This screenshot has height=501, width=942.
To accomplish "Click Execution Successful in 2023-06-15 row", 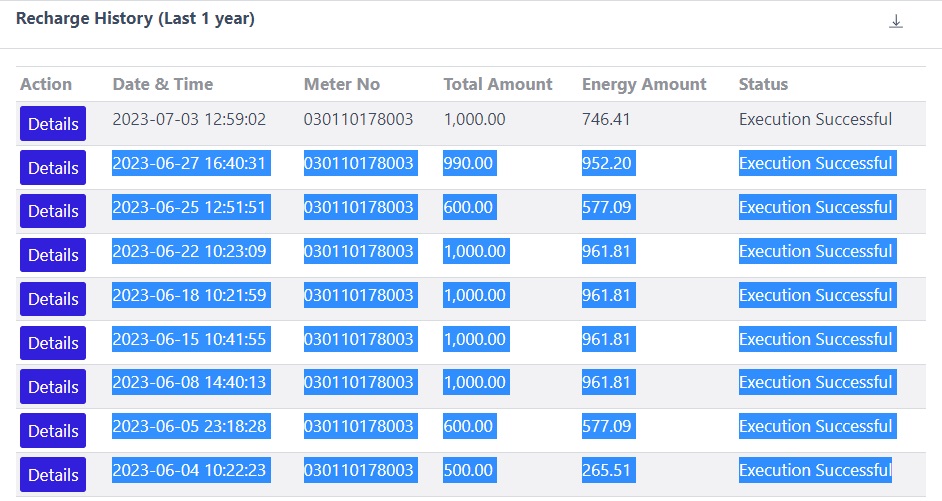I will point(818,339).
